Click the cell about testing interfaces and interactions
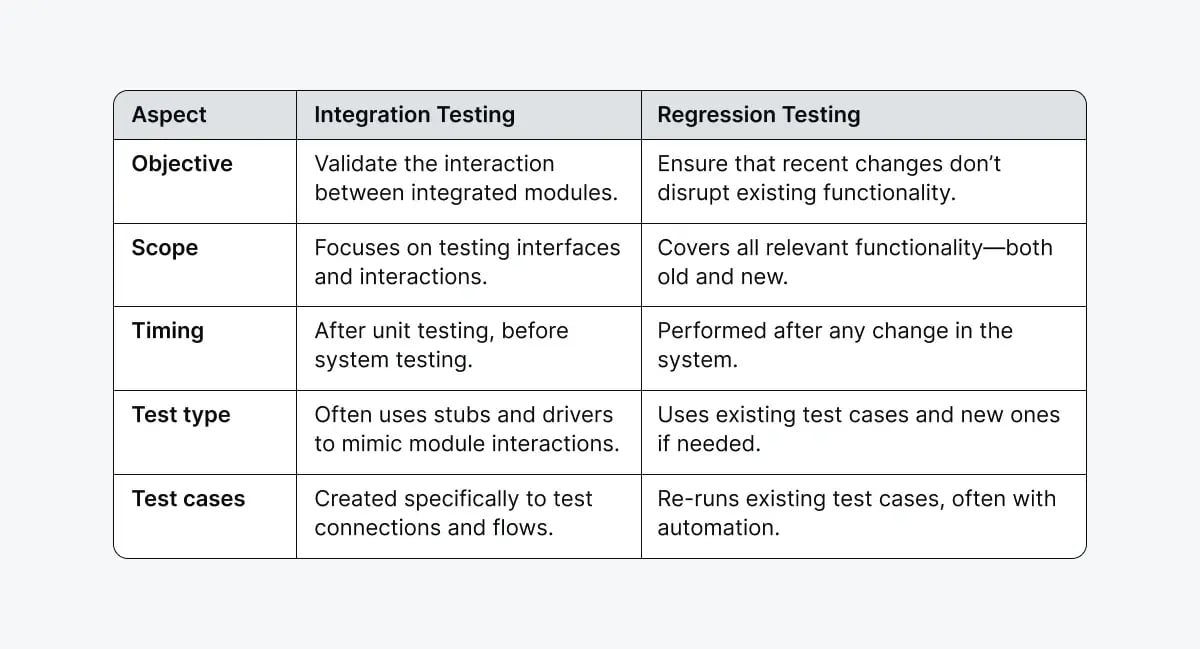 coord(467,262)
